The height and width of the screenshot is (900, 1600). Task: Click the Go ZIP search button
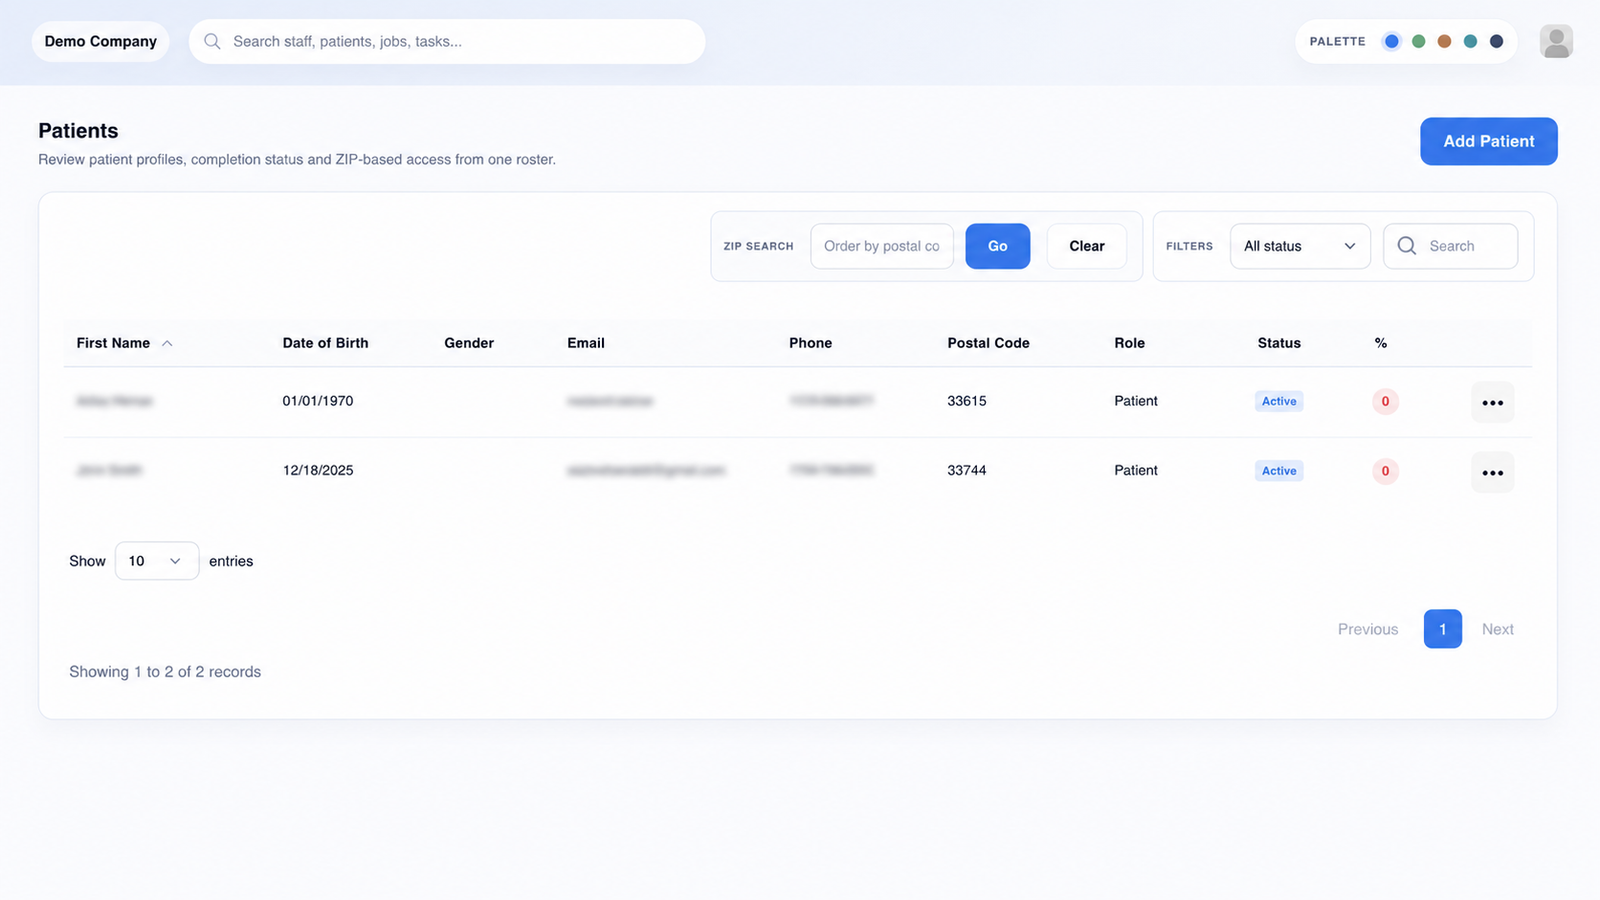click(x=997, y=246)
